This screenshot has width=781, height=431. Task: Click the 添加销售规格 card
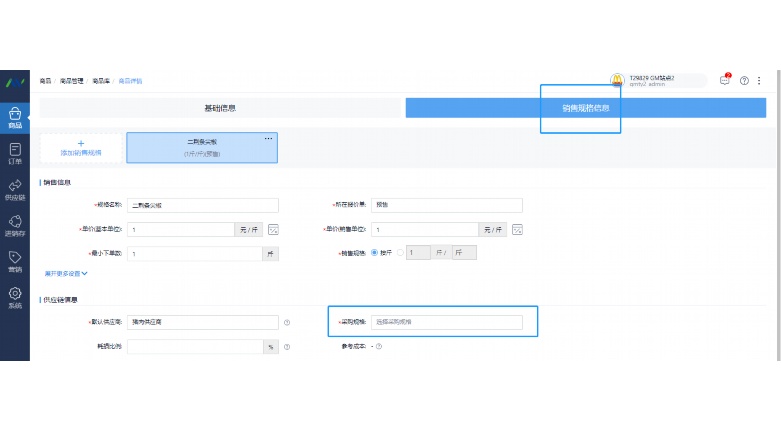tap(81, 148)
